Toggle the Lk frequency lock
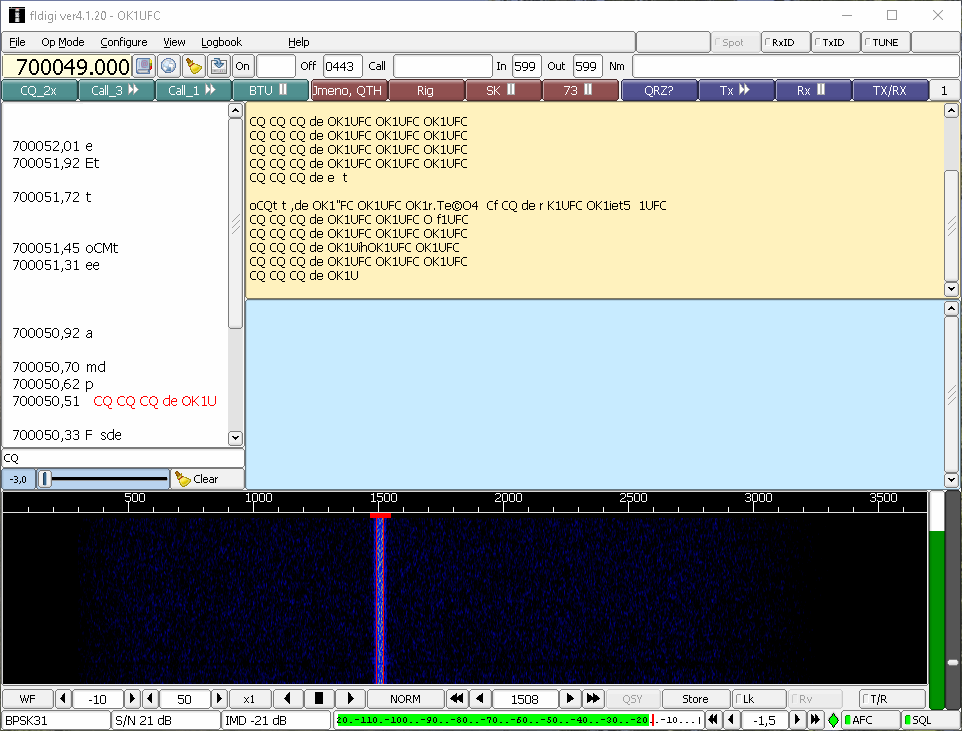The image size is (962, 731). [758, 699]
